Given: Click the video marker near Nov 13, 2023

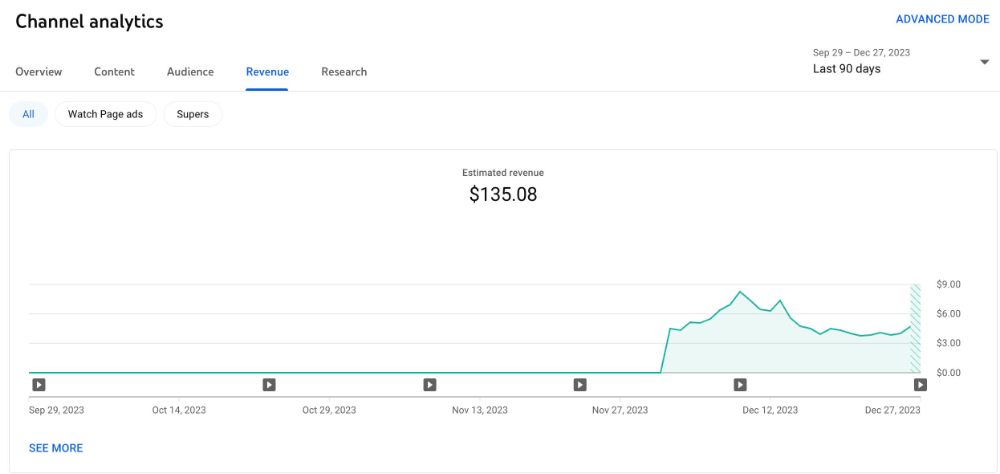Looking at the screenshot, I should (580, 384).
